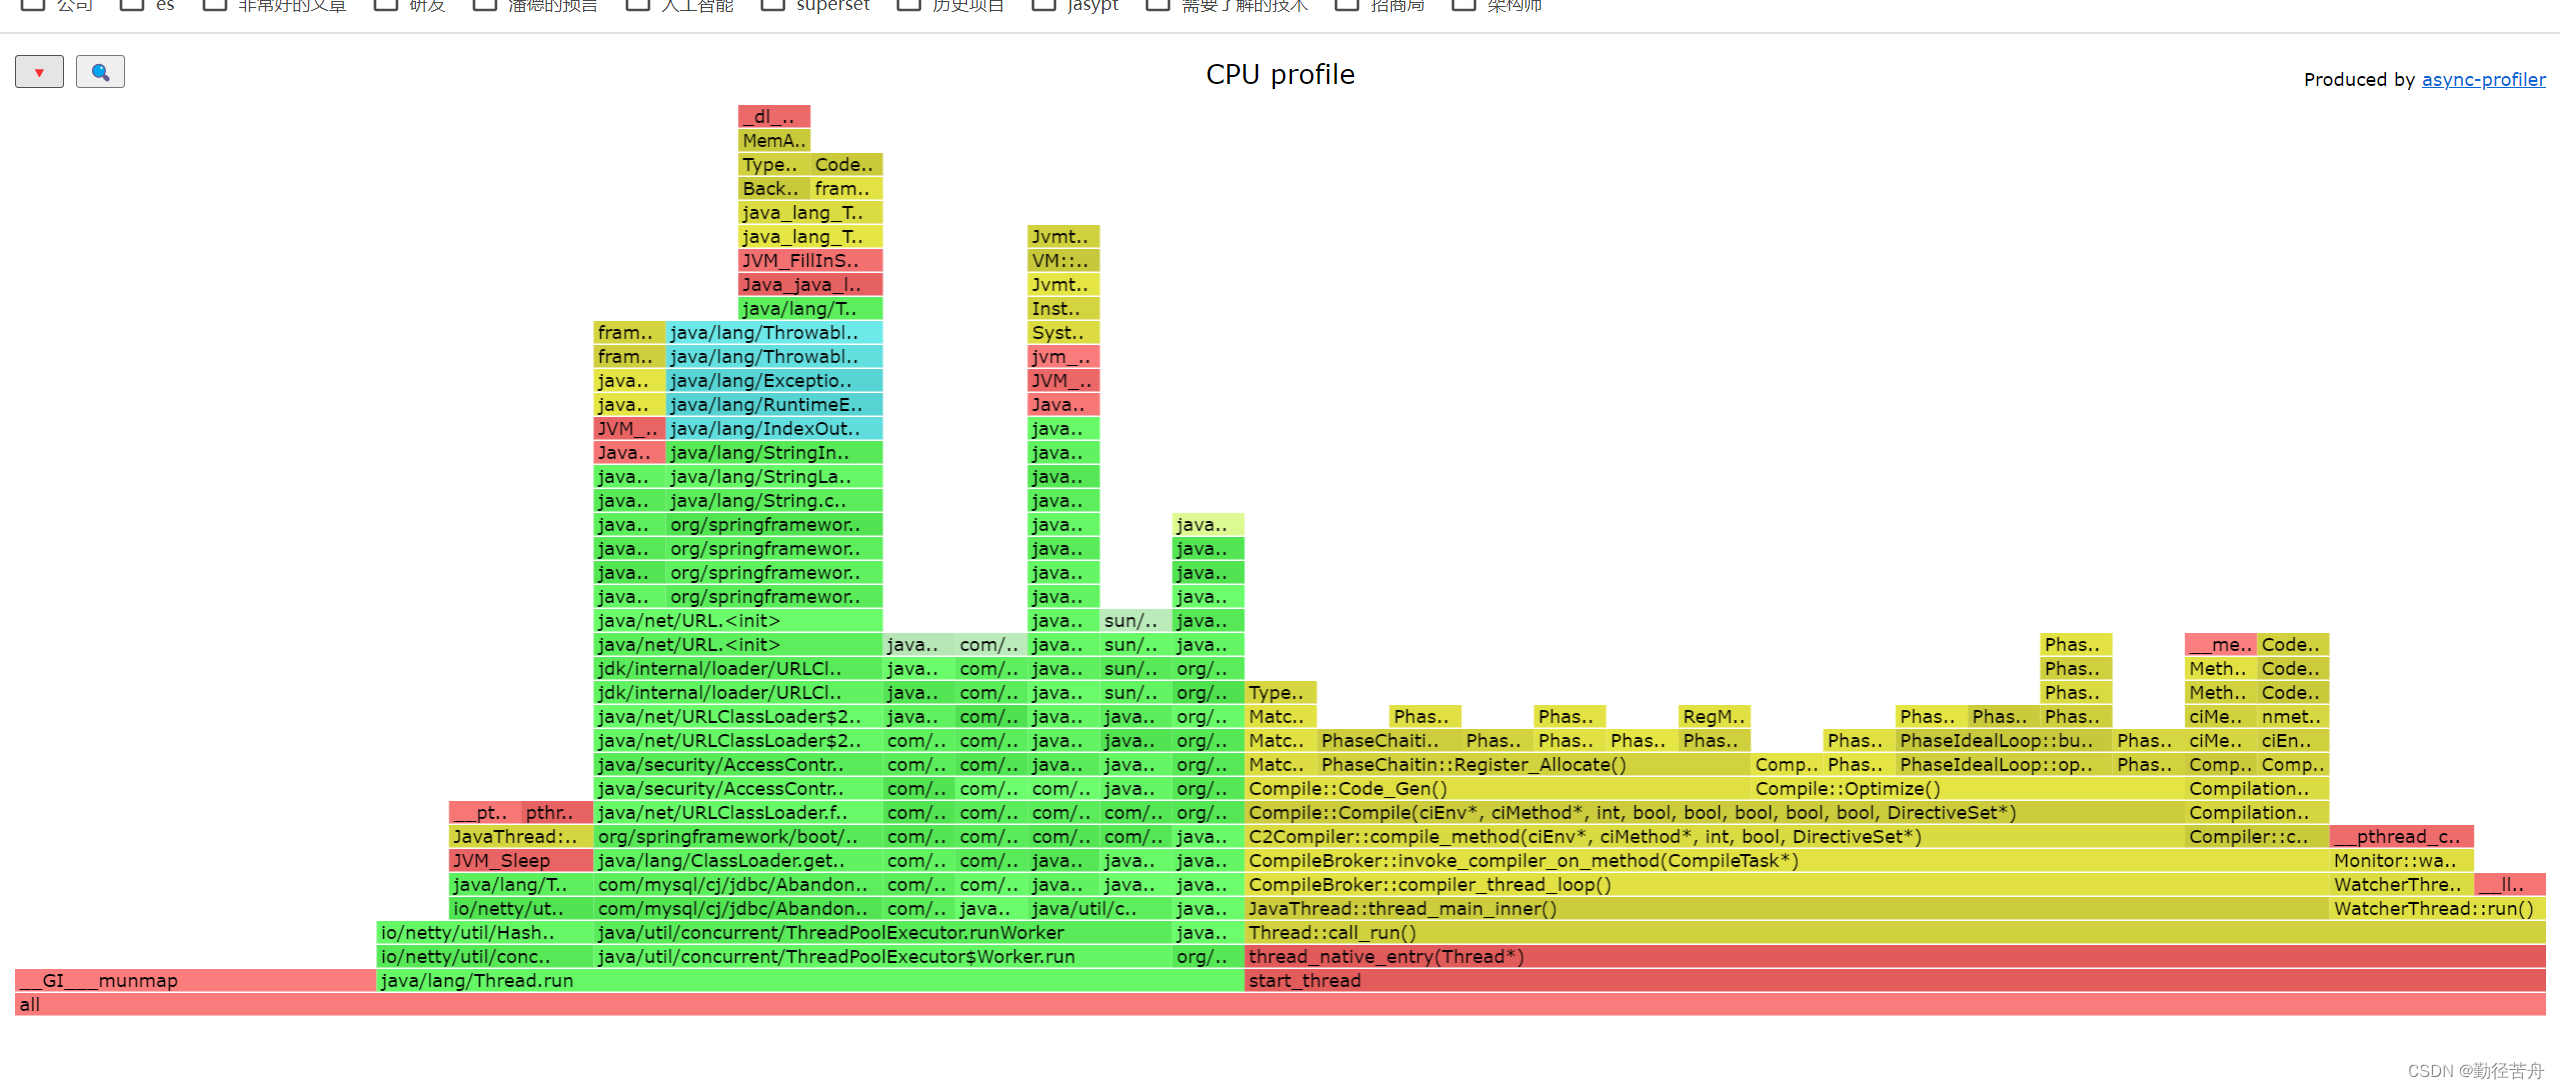Toggle inverted flame graph via red triangle icon
The image size is (2560, 1089).
click(39, 71)
